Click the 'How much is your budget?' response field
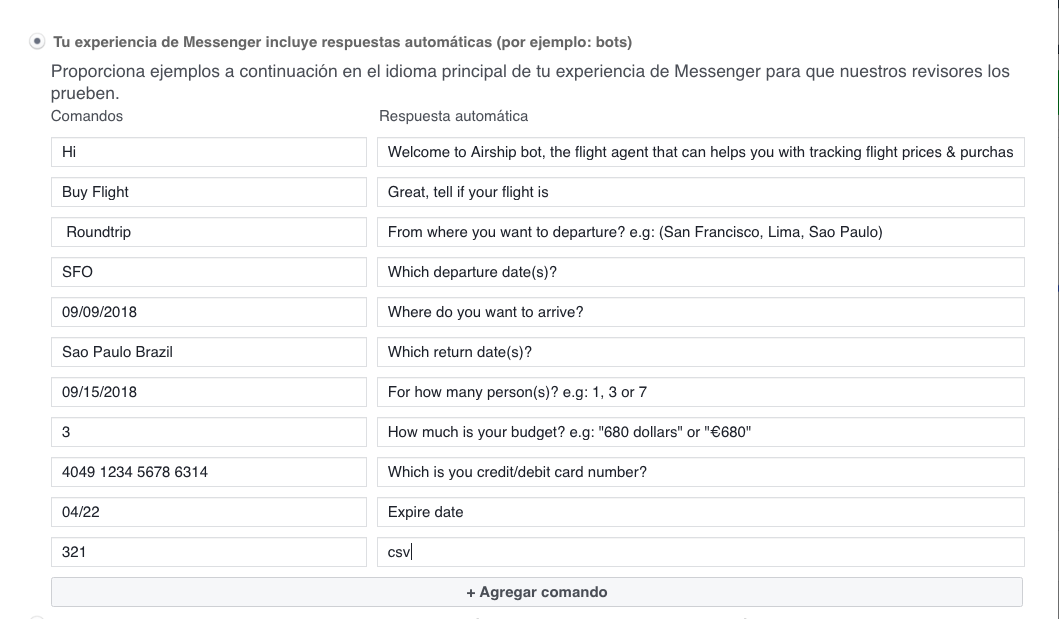Screen dimensions: 1059x619 (x=700, y=432)
